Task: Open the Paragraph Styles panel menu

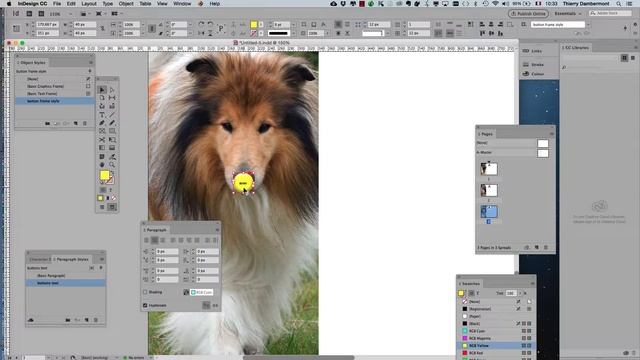Action: tap(102, 259)
